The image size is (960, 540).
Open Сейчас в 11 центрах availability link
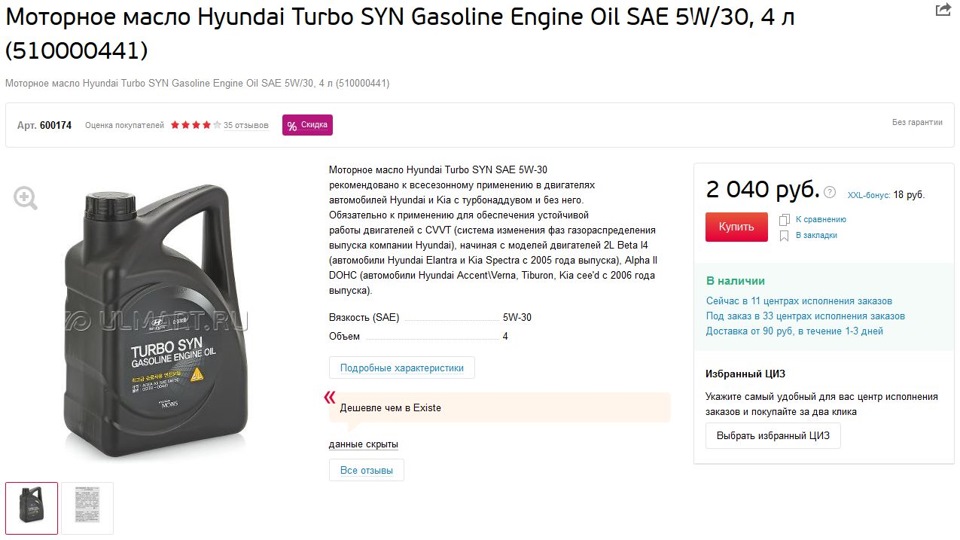point(799,301)
